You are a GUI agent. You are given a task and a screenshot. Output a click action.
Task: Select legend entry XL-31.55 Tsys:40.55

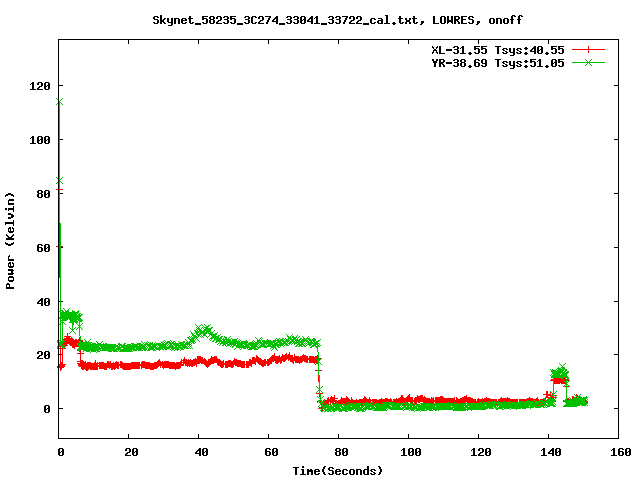pos(498,50)
